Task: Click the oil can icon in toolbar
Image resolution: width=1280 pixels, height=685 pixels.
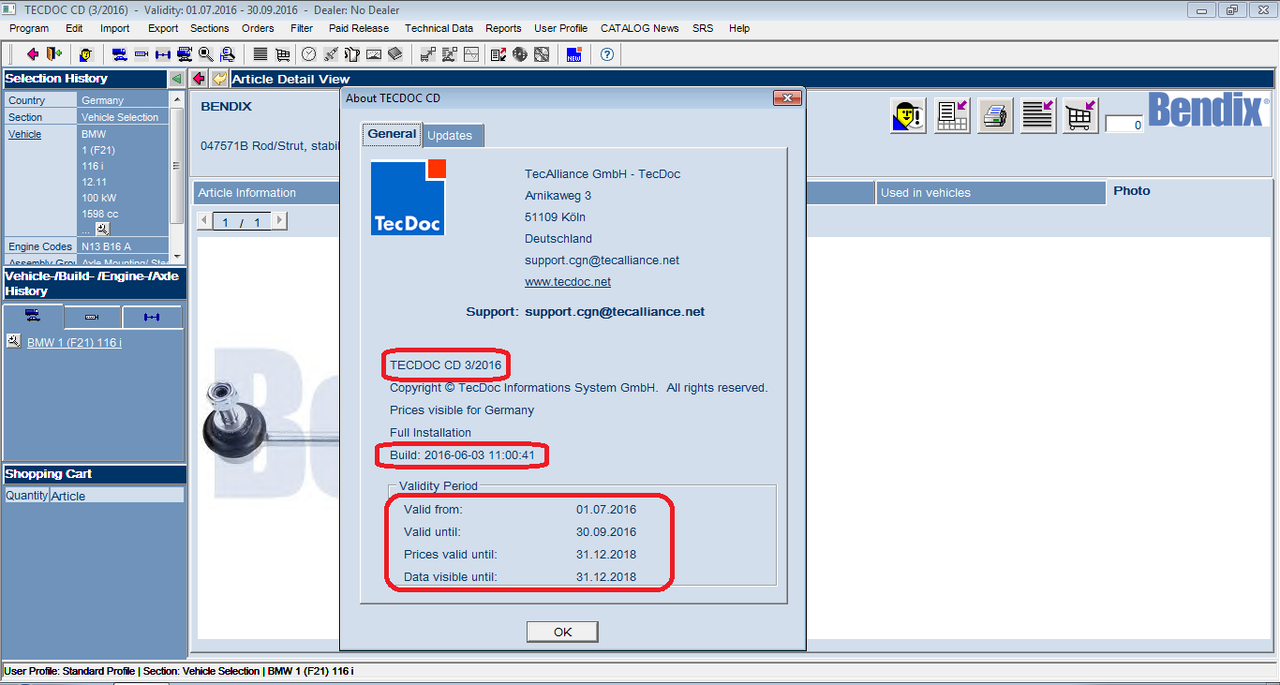Action: [x=353, y=54]
